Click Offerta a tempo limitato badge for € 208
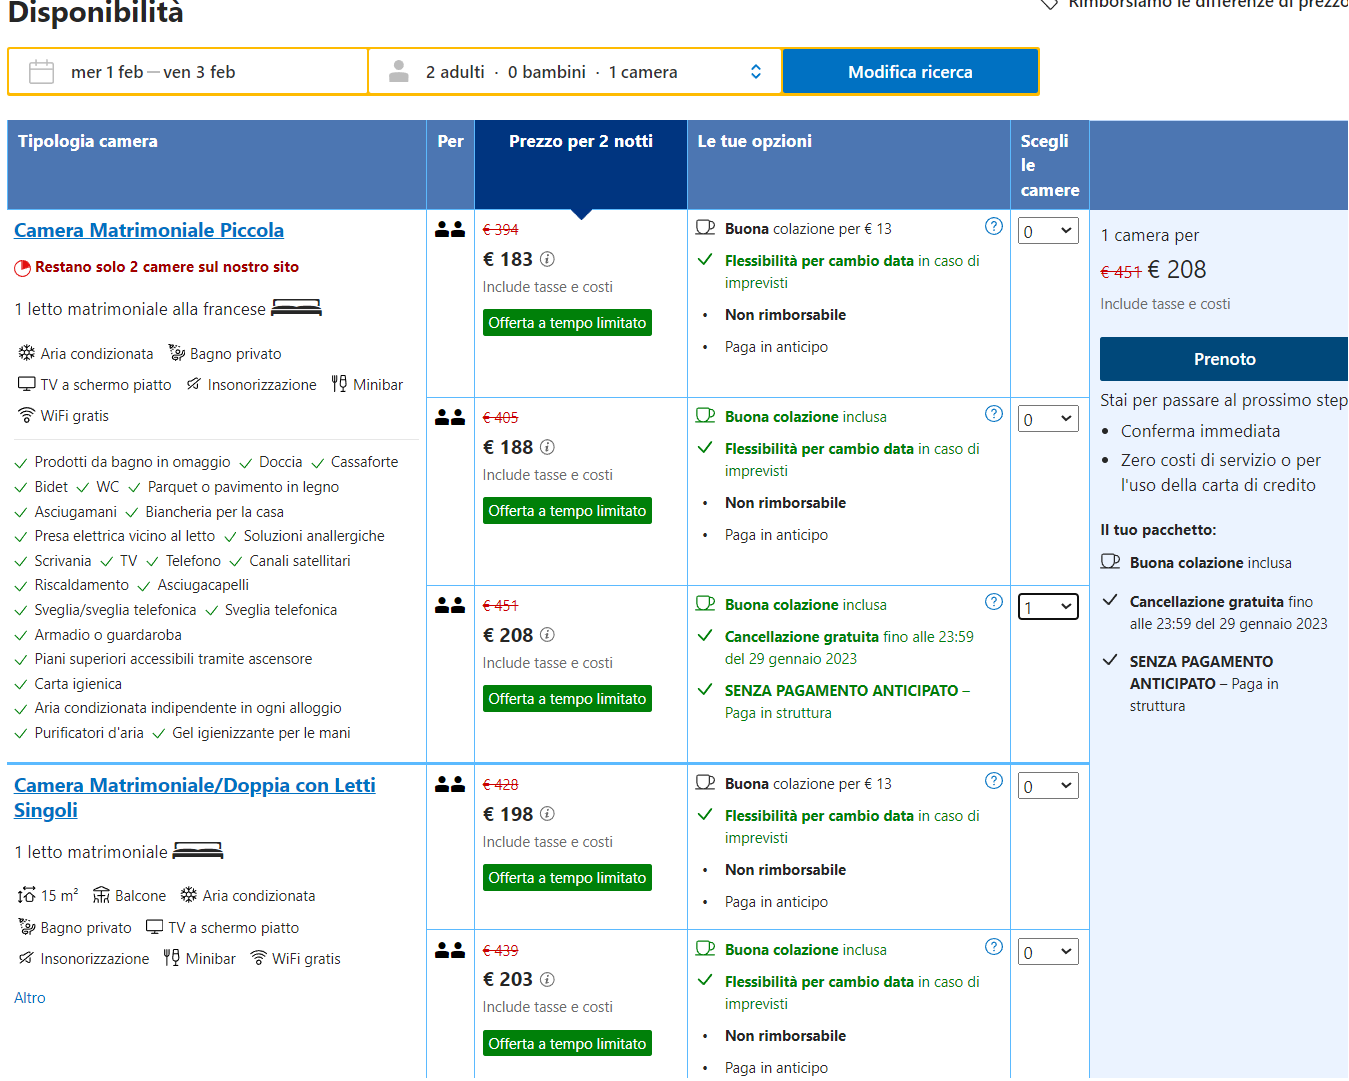 coord(567,699)
